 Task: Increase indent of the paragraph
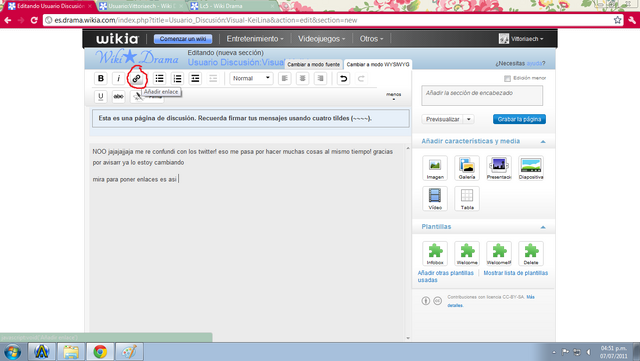(x=195, y=78)
